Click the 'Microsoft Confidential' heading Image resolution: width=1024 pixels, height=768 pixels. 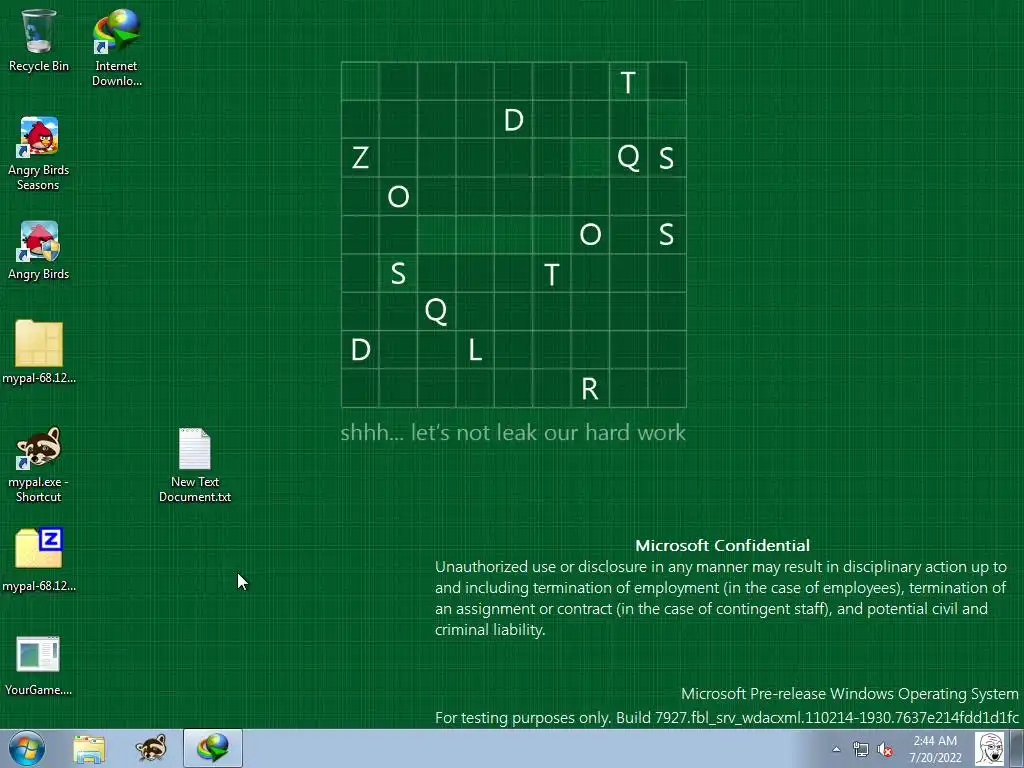722,545
